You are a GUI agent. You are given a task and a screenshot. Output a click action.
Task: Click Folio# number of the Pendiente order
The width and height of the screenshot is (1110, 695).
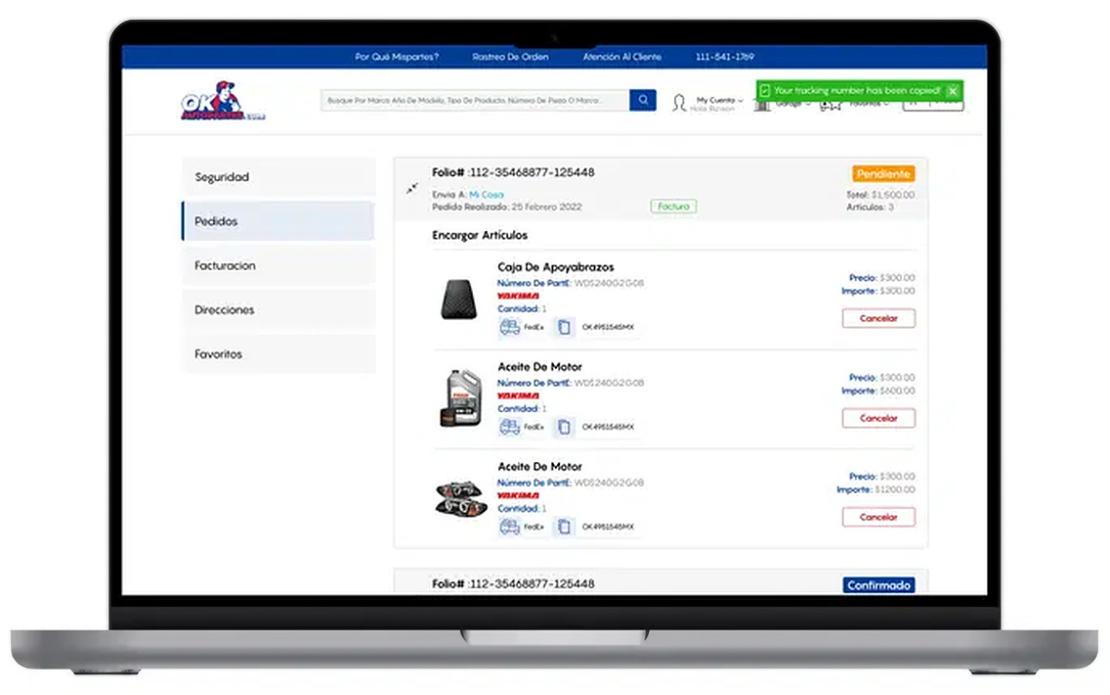point(513,173)
